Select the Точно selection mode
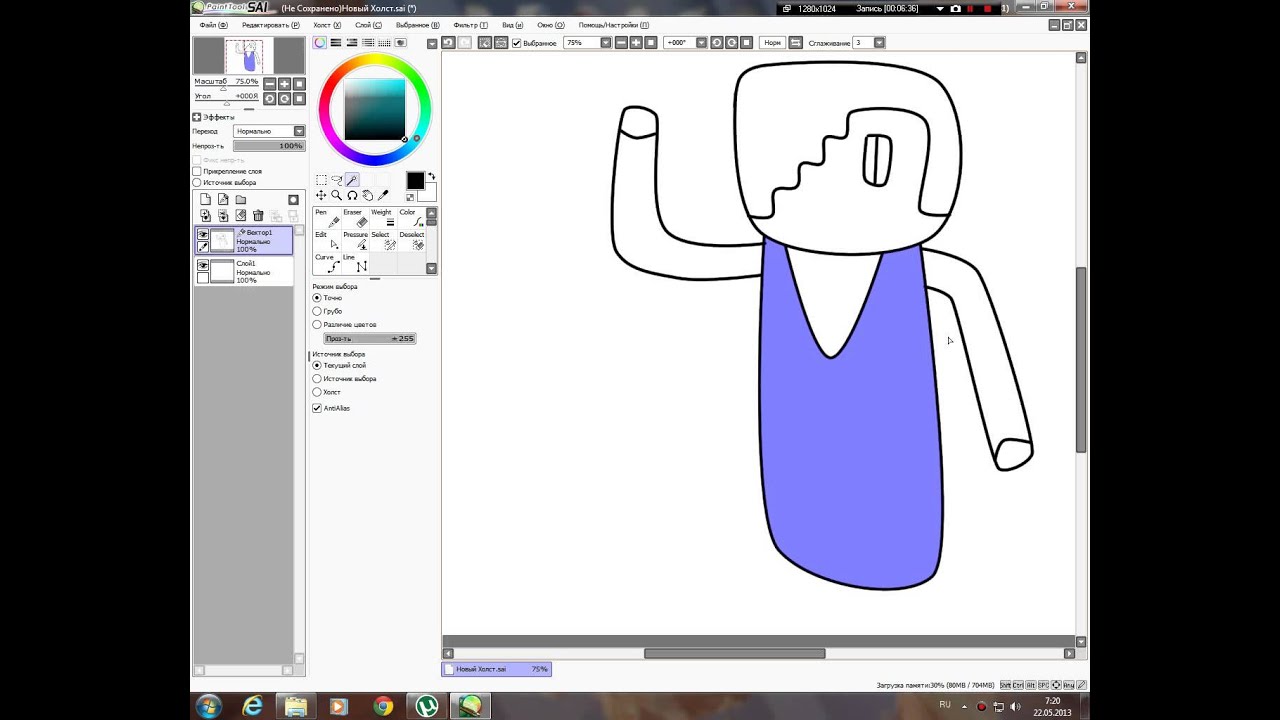Viewport: 1280px width, 720px height. click(317, 298)
